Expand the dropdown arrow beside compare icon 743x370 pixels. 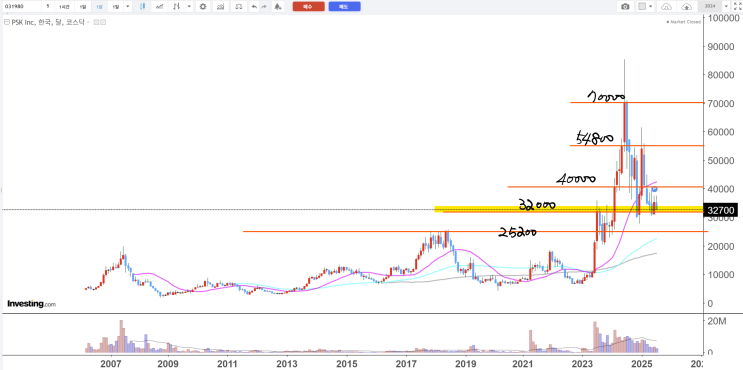pos(189,7)
